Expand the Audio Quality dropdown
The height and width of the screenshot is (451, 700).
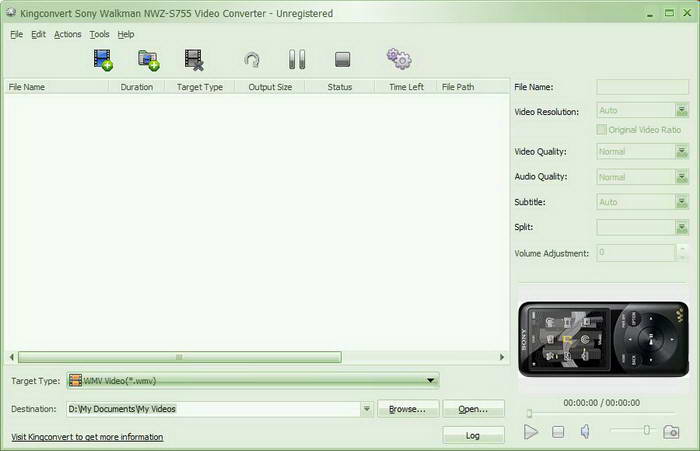click(x=682, y=177)
